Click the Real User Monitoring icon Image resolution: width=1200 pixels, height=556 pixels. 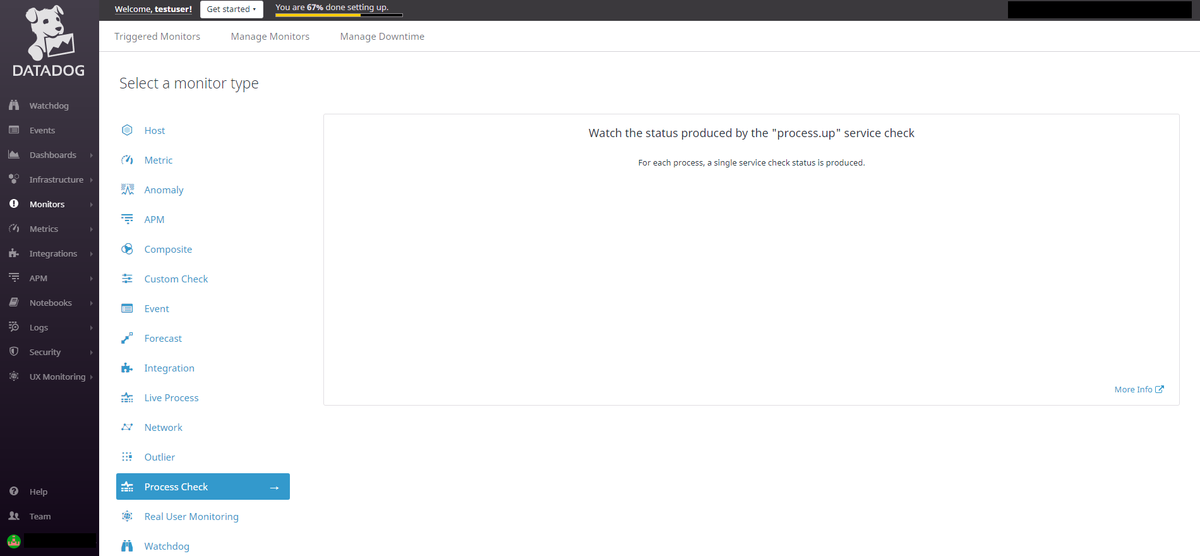tap(127, 516)
